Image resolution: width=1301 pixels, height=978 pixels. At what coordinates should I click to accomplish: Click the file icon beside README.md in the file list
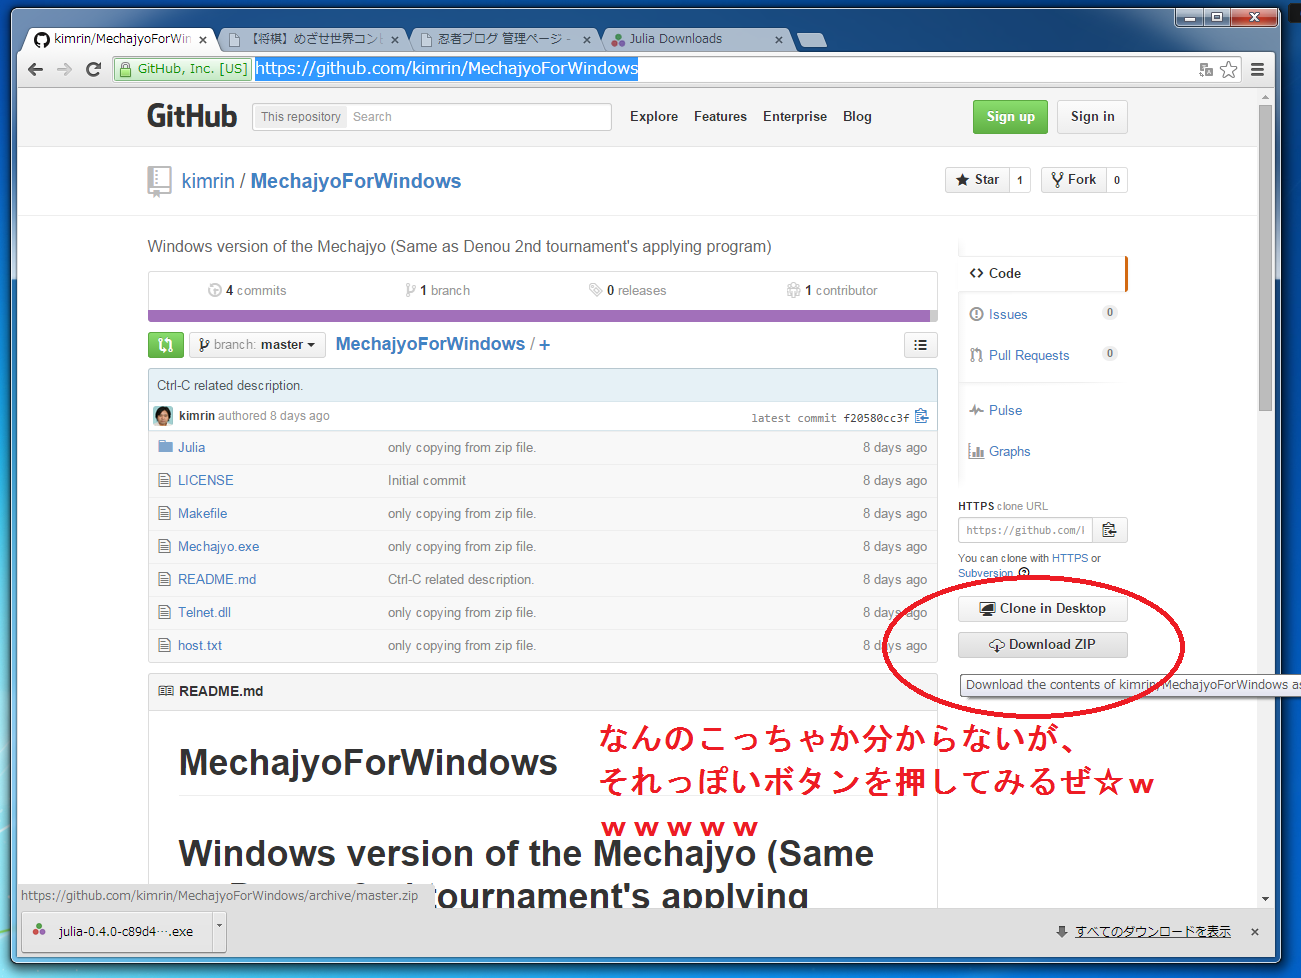(165, 579)
